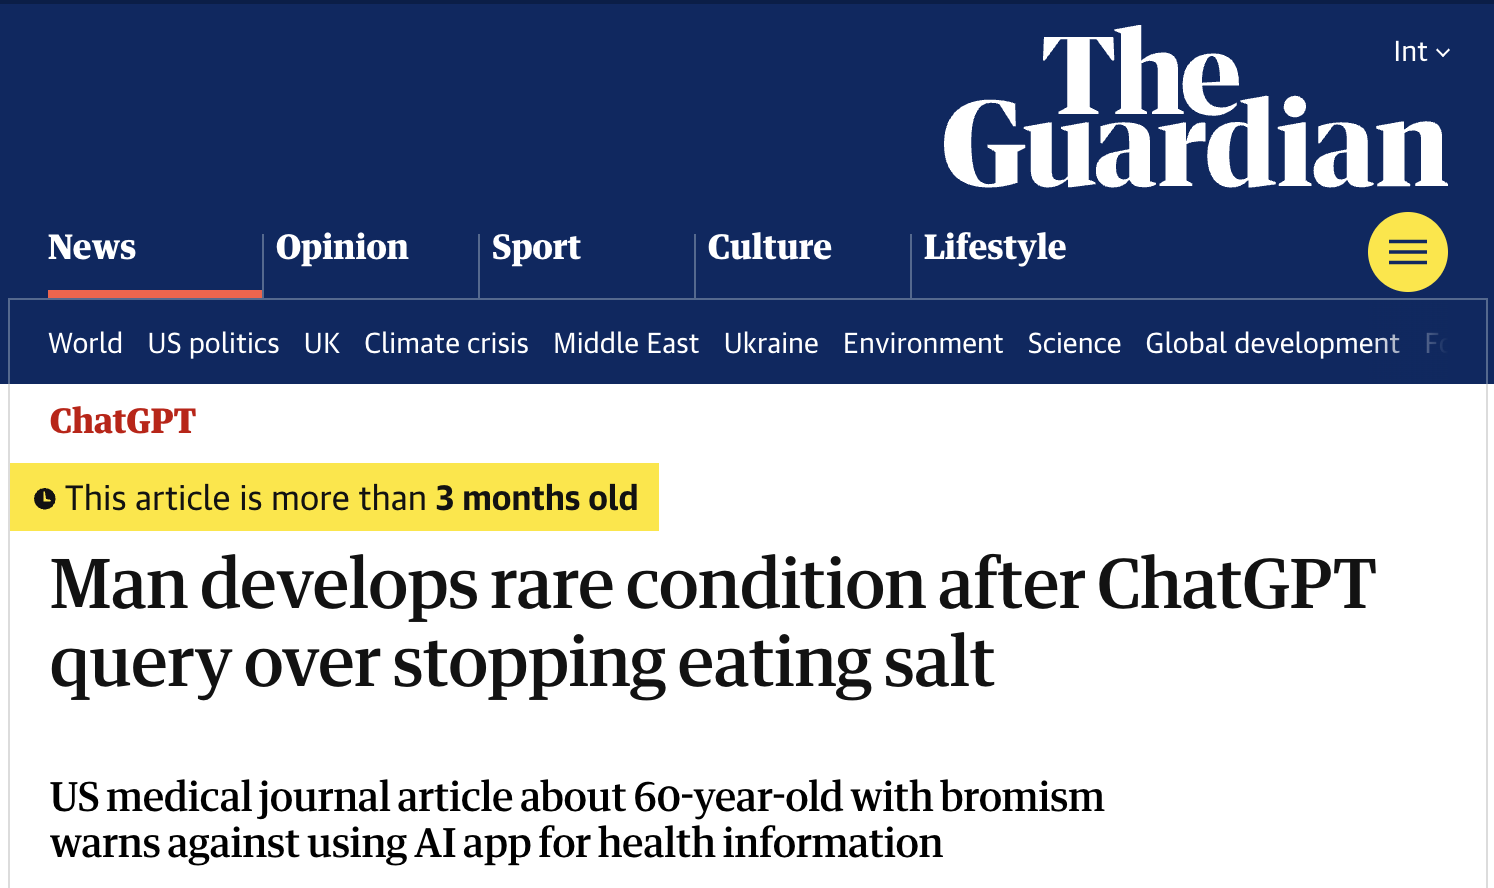
Task: Go to the Sport section
Action: point(536,247)
